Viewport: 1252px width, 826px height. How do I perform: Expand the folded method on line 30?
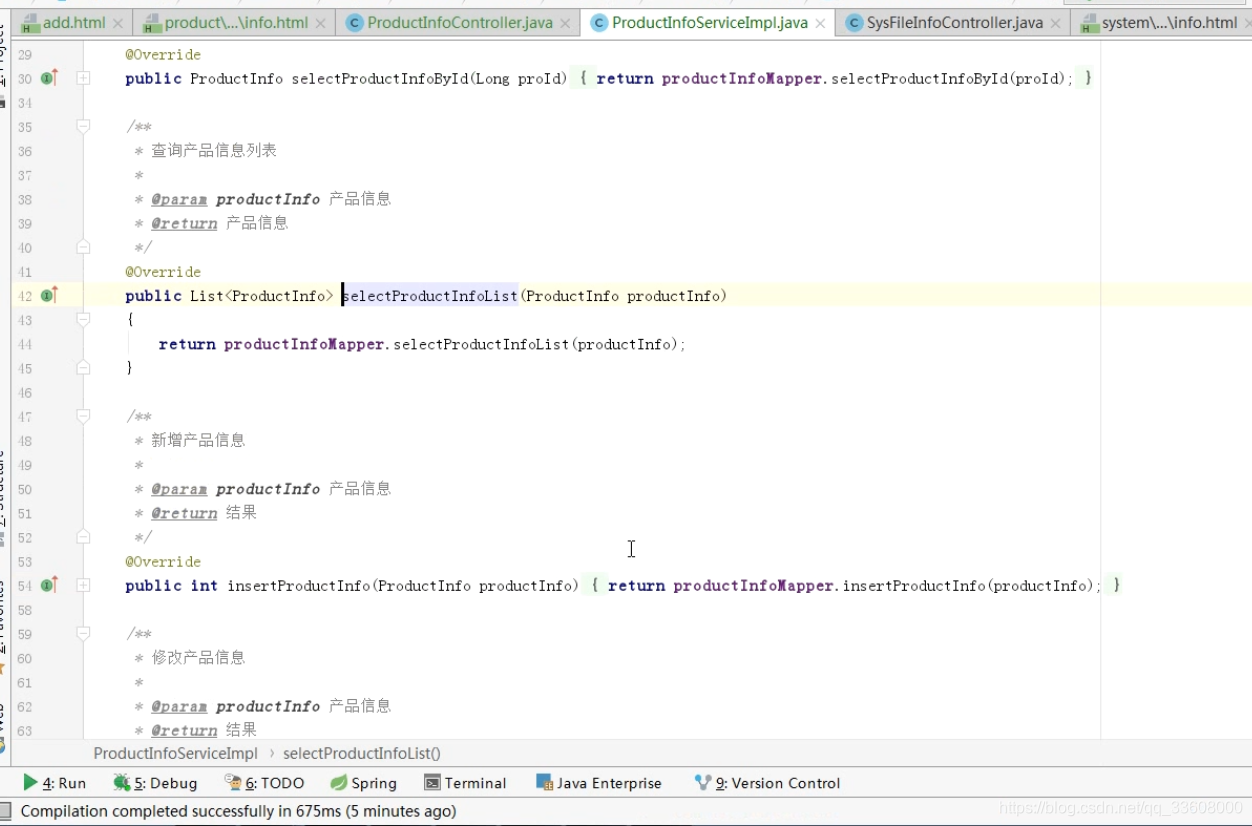[x=84, y=78]
